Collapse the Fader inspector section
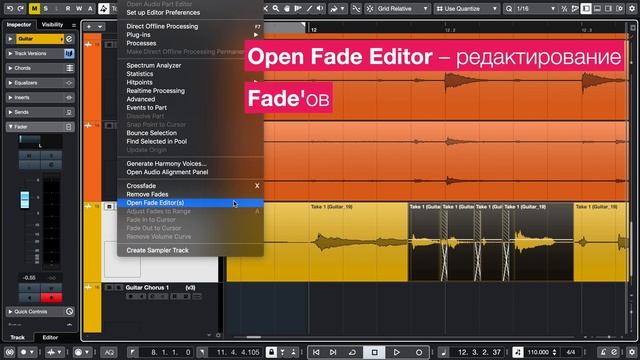640x360 pixels. coord(11,127)
